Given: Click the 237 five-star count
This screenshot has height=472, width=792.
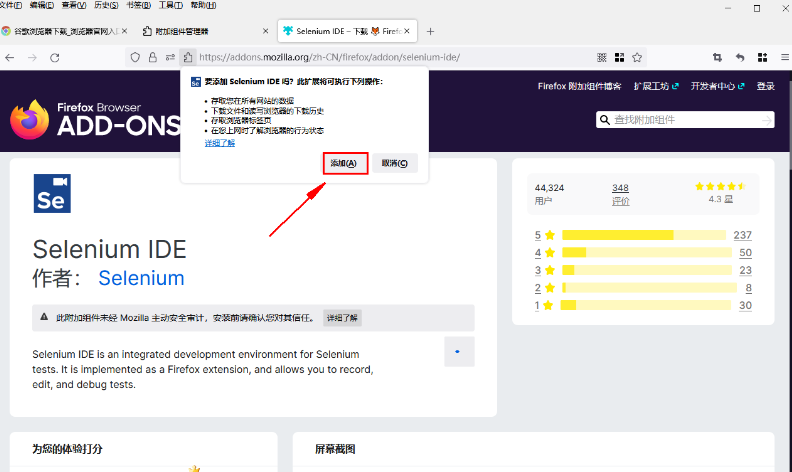Looking at the screenshot, I should pos(742,235).
